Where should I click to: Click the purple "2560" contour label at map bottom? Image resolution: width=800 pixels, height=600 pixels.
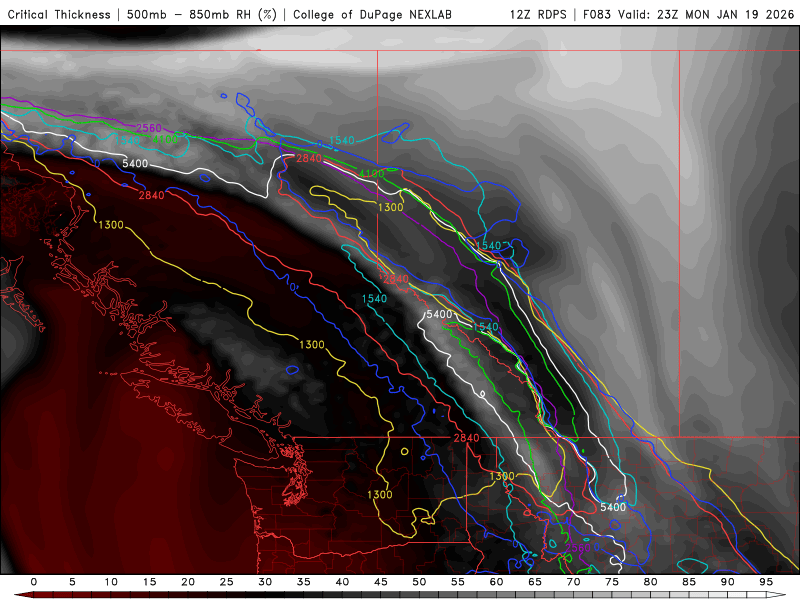pyautogui.click(x=578, y=548)
